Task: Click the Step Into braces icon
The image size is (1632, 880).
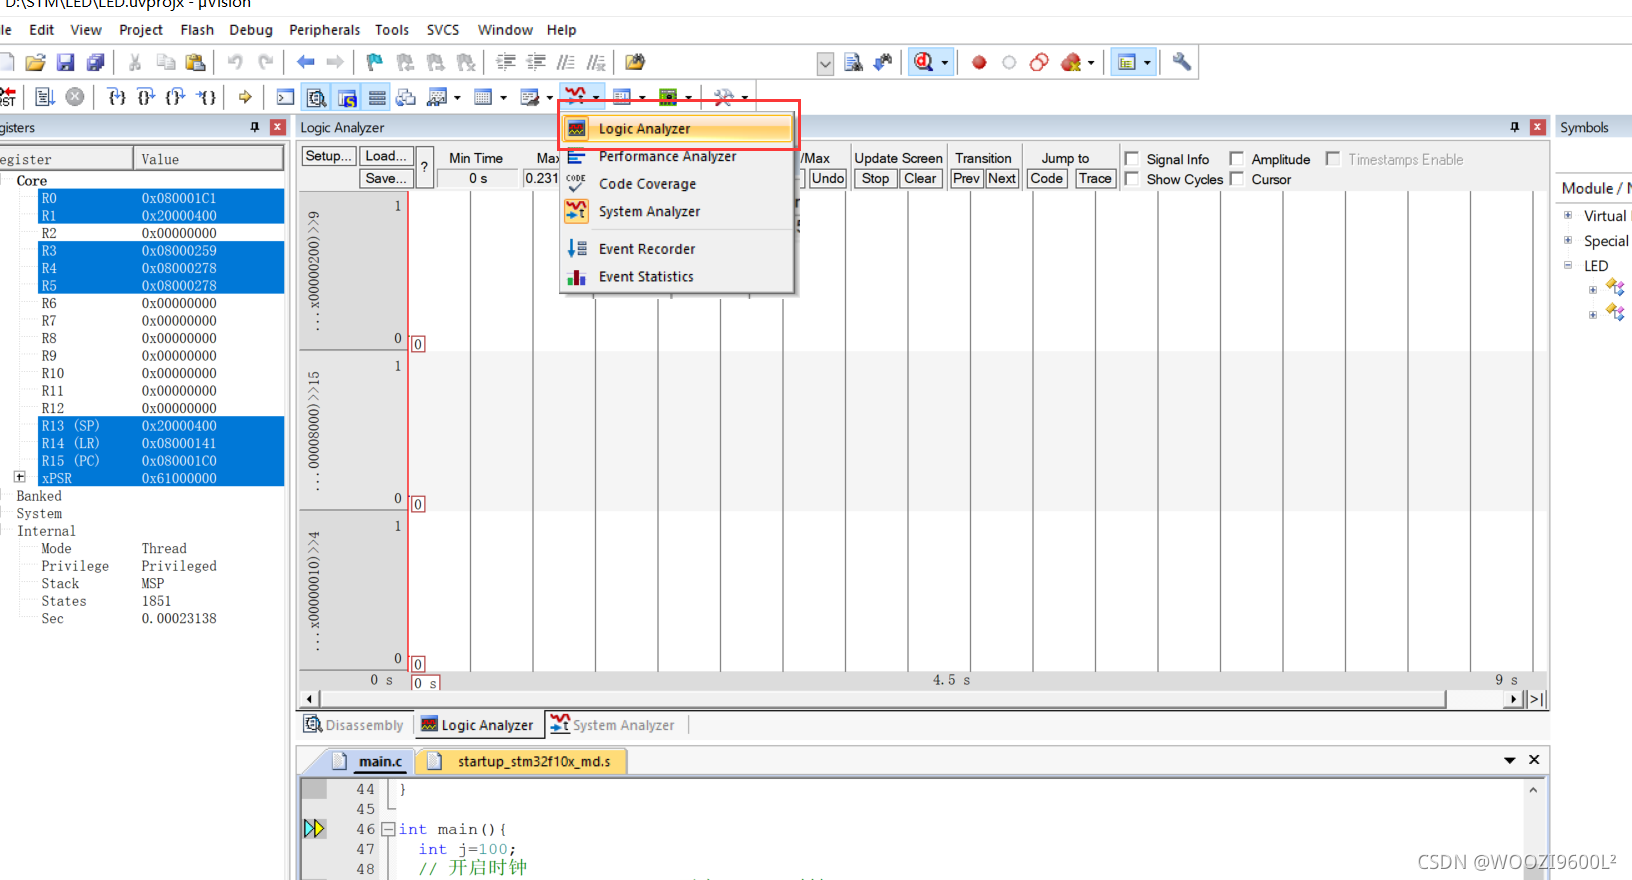Action: (116, 97)
